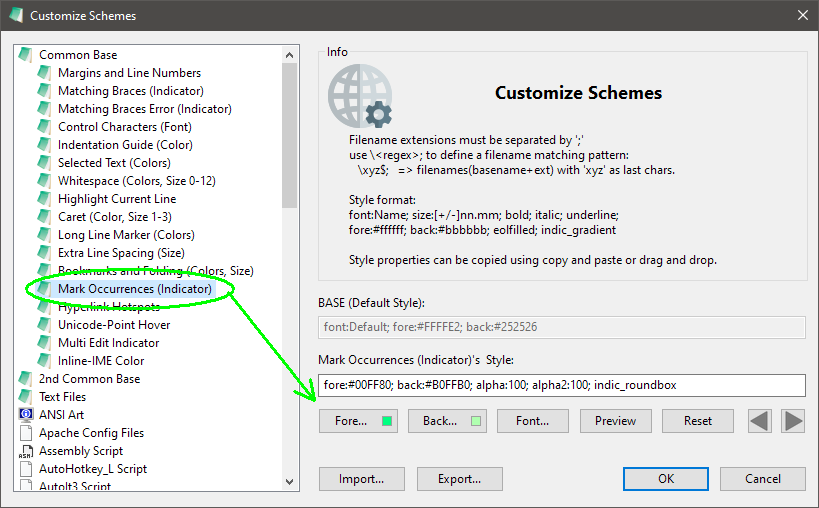819x508 pixels.
Task: Select the Text Files scheme
Action: [x=62, y=397]
